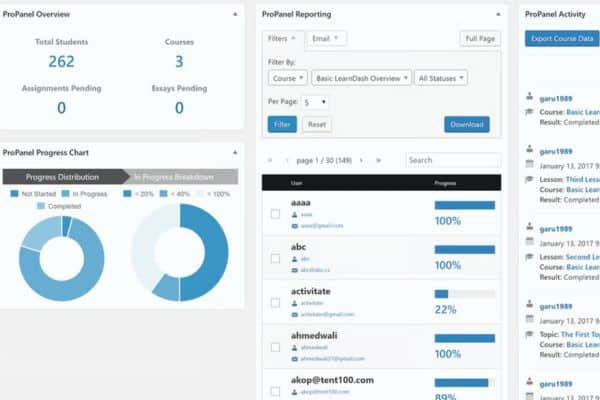The image size is (600, 400).
Task: Toggle the < 40% legend swatch
Action: [164, 194]
